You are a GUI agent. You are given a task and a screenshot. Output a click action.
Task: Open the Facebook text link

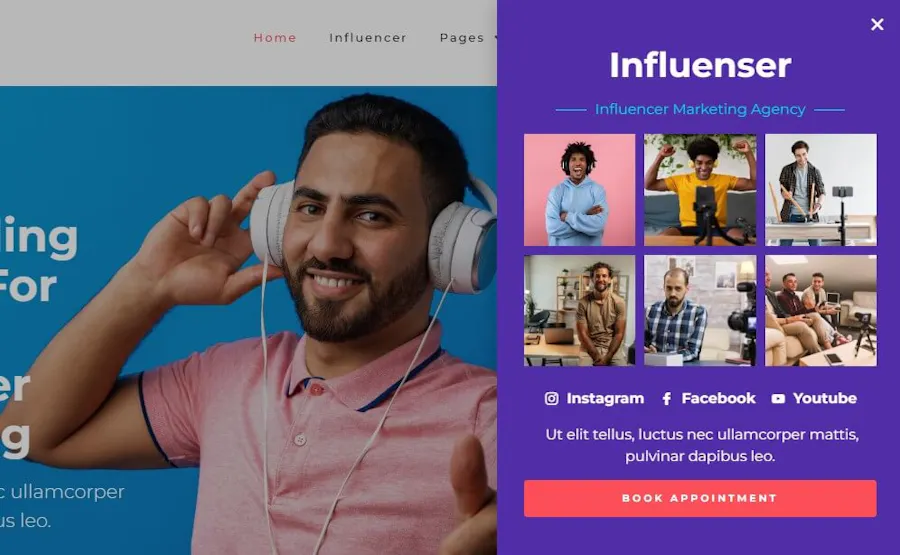pyautogui.click(x=718, y=398)
